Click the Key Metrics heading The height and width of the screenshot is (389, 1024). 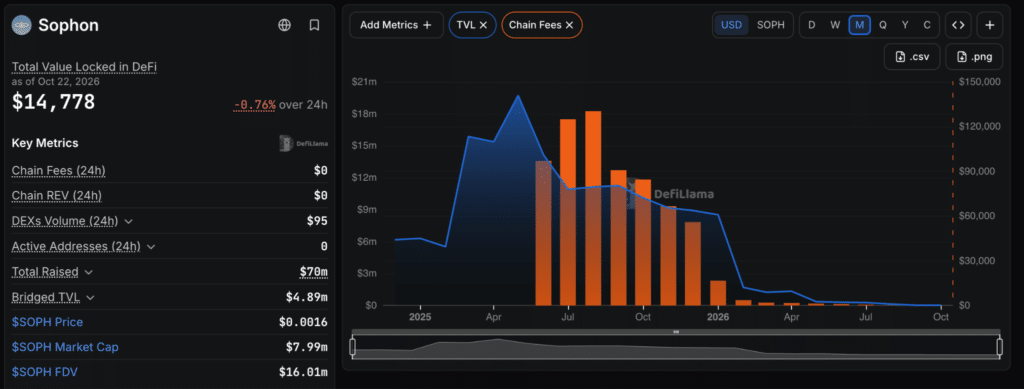pos(45,143)
